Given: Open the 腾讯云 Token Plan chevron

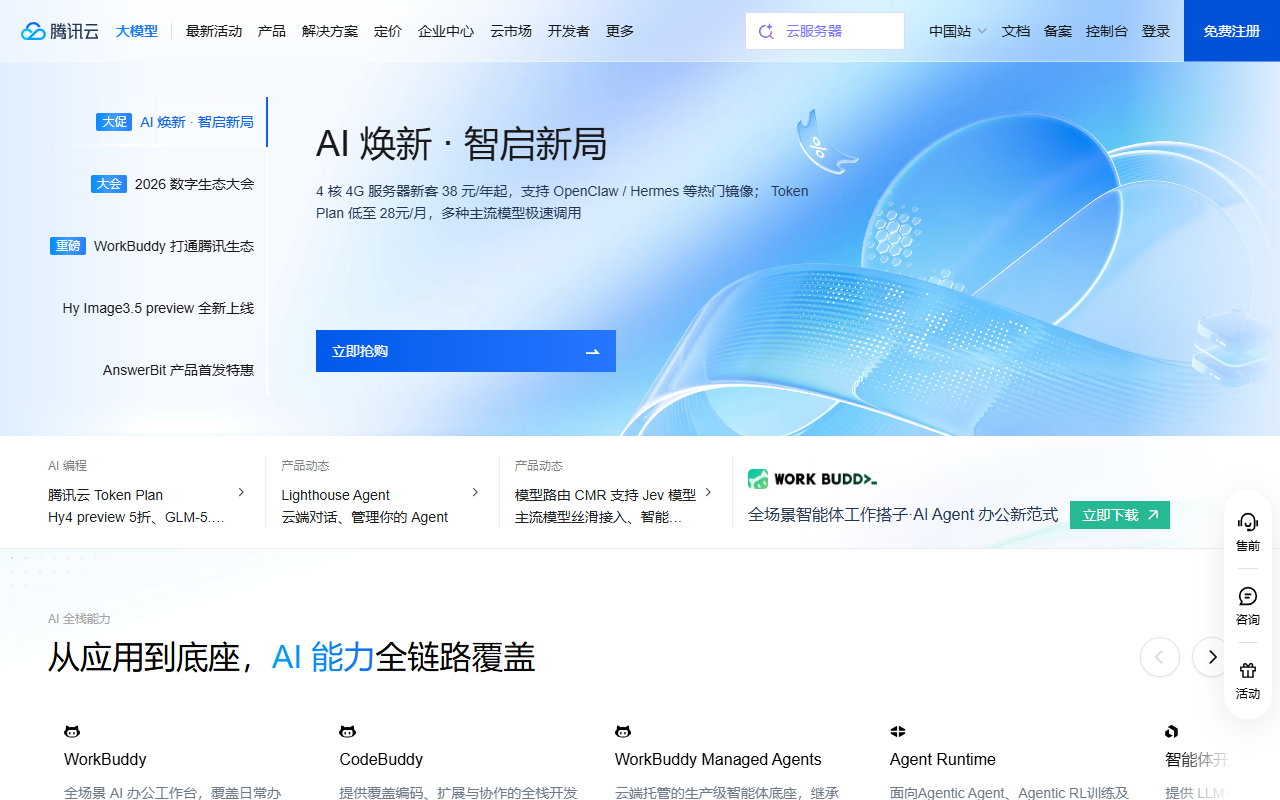Looking at the screenshot, I should coord(241,492).
